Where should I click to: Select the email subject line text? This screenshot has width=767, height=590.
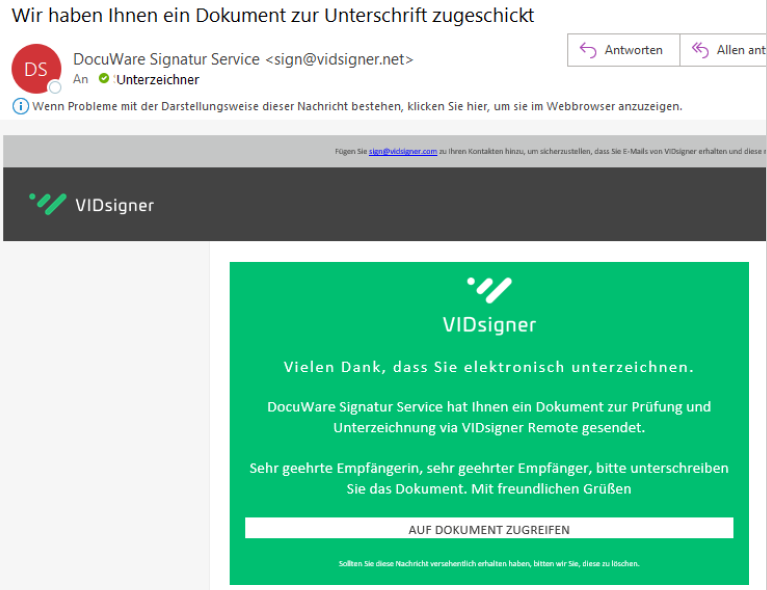[x=273, y=16]
